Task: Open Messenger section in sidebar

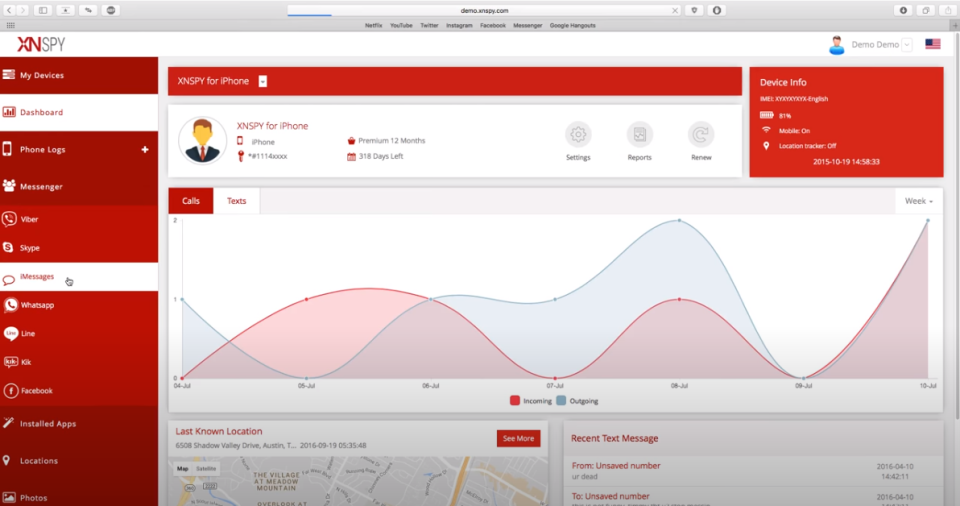Action: (x=79, y=186)
